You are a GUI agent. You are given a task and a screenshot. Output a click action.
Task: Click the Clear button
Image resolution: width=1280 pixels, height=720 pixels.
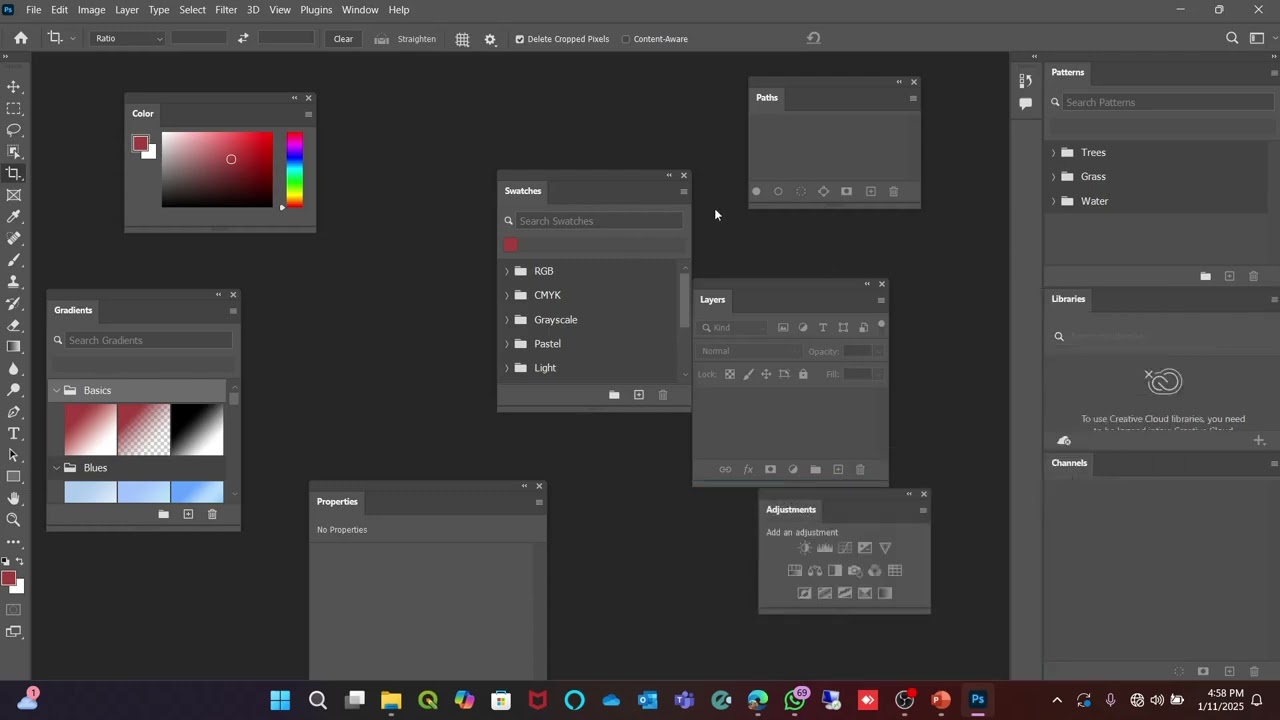coord(343,39)
